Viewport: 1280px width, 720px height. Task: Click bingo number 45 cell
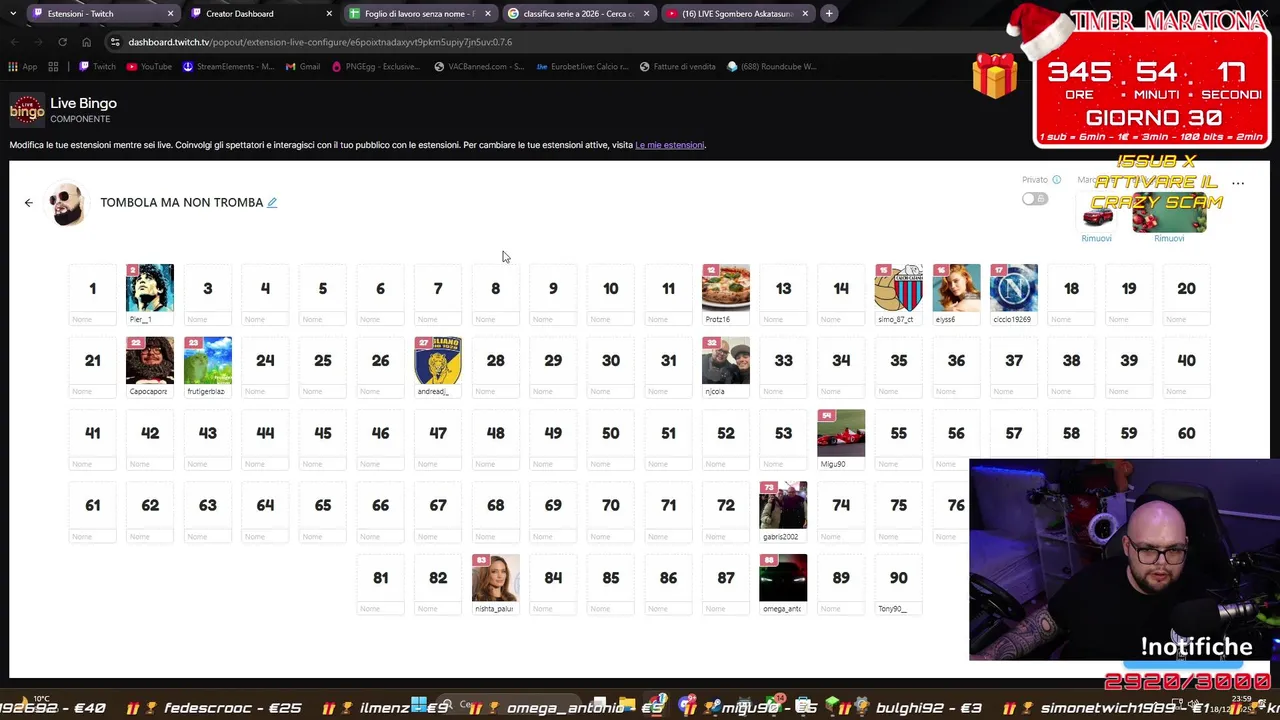(323, 433)
